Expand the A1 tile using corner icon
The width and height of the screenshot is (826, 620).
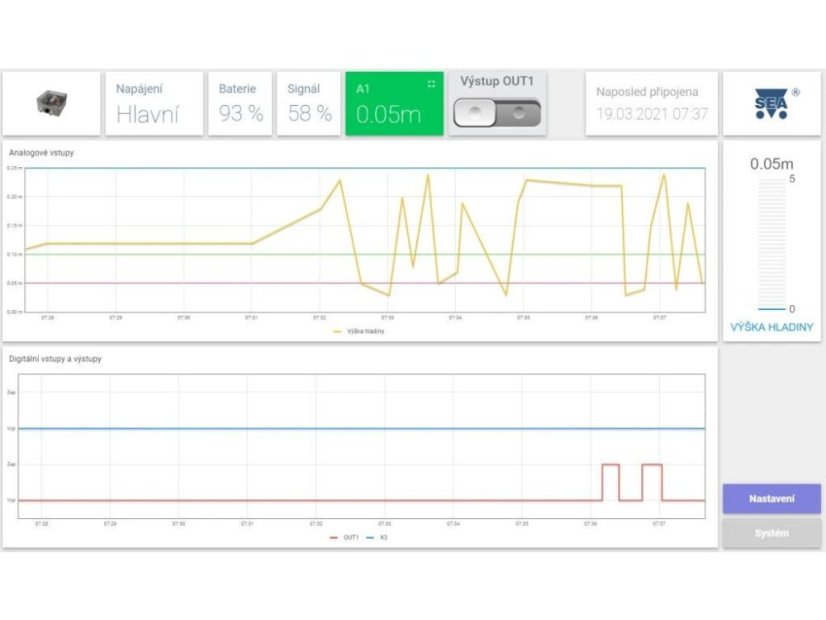tap(431, 84)
